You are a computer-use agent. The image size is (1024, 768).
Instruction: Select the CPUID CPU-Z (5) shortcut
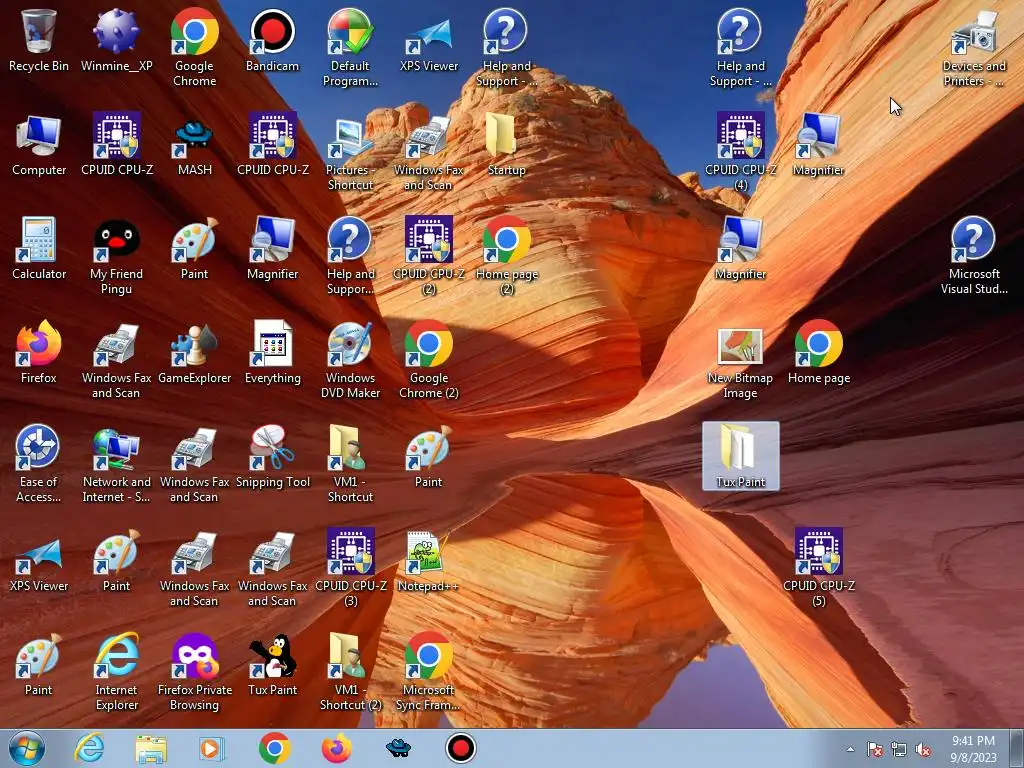(x=818, y=568)
